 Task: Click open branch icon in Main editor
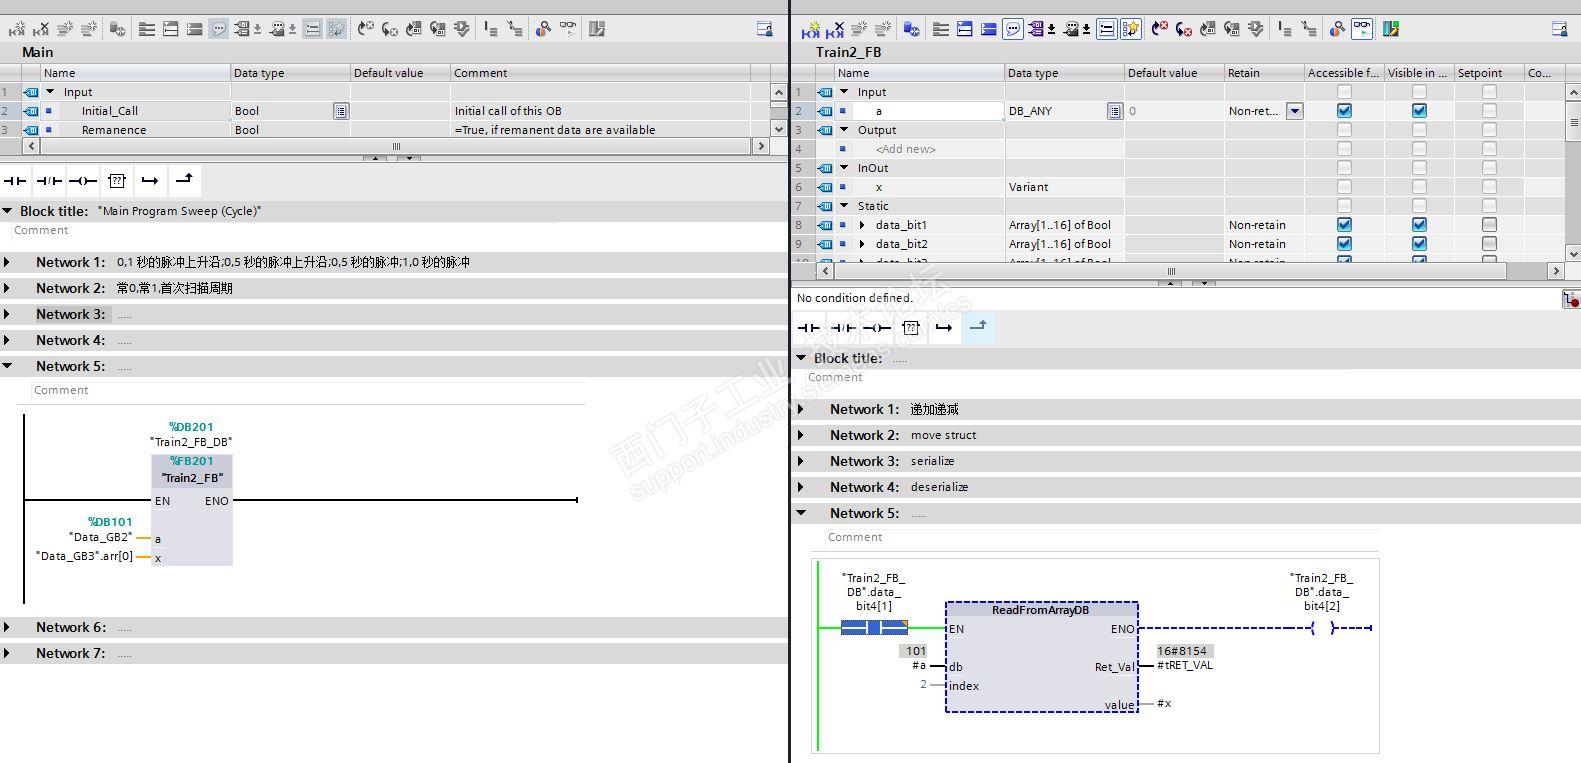coord(150,181)
